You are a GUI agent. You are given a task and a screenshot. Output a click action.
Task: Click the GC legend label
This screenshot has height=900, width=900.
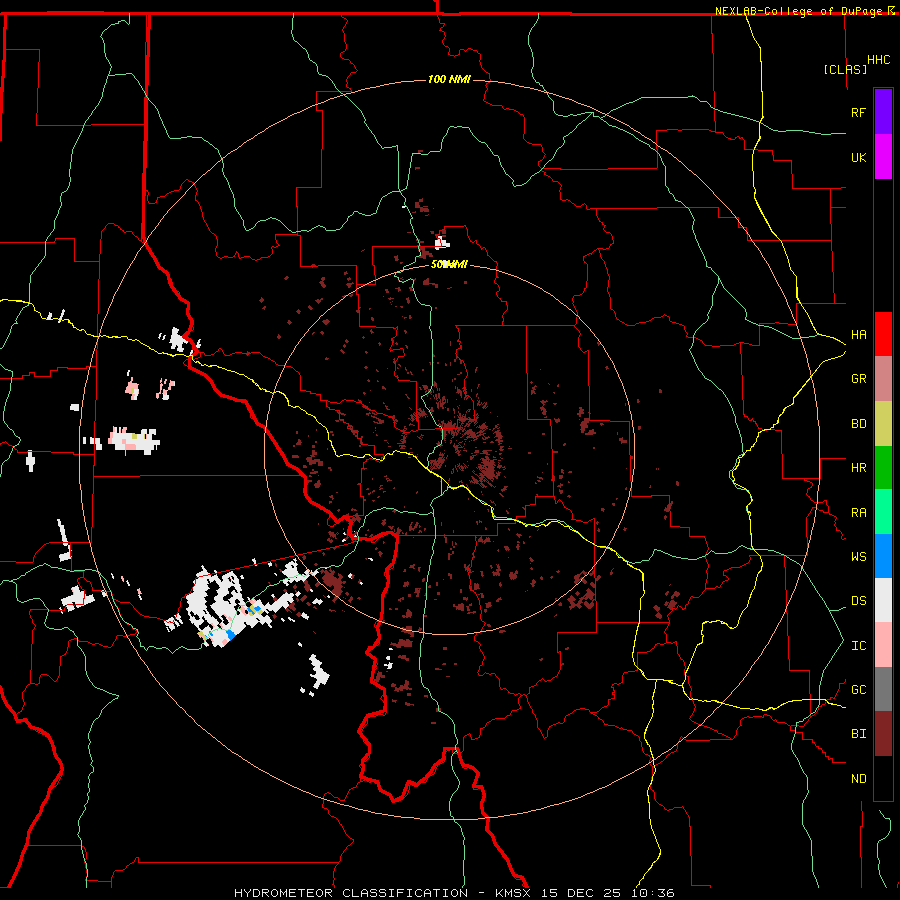858,689
